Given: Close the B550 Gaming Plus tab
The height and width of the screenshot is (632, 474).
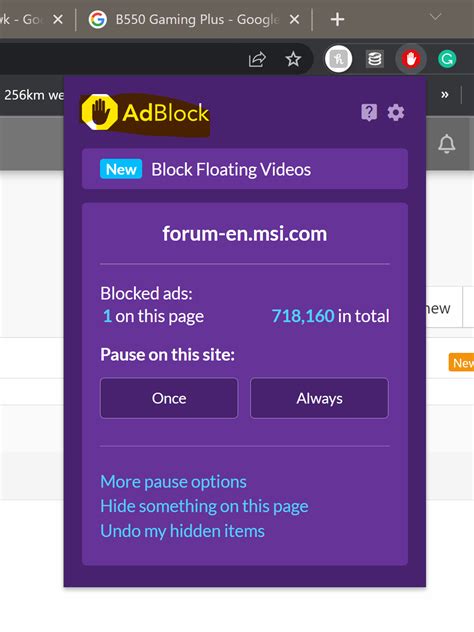Looking at the screenshot, I should click(295, 19).
